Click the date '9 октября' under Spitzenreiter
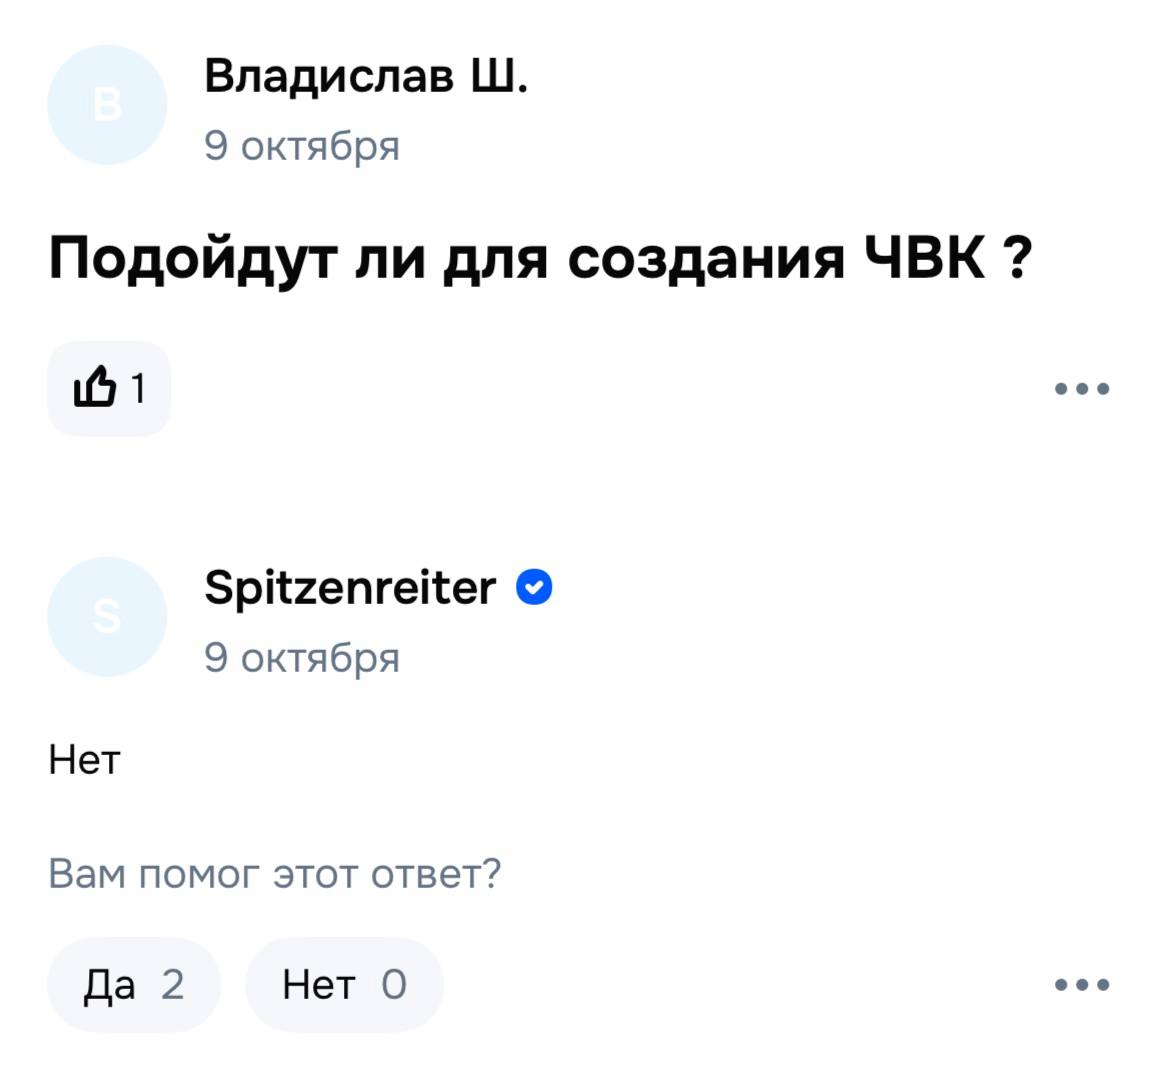Screen dimensions: 1159x1078 [302, 657]
